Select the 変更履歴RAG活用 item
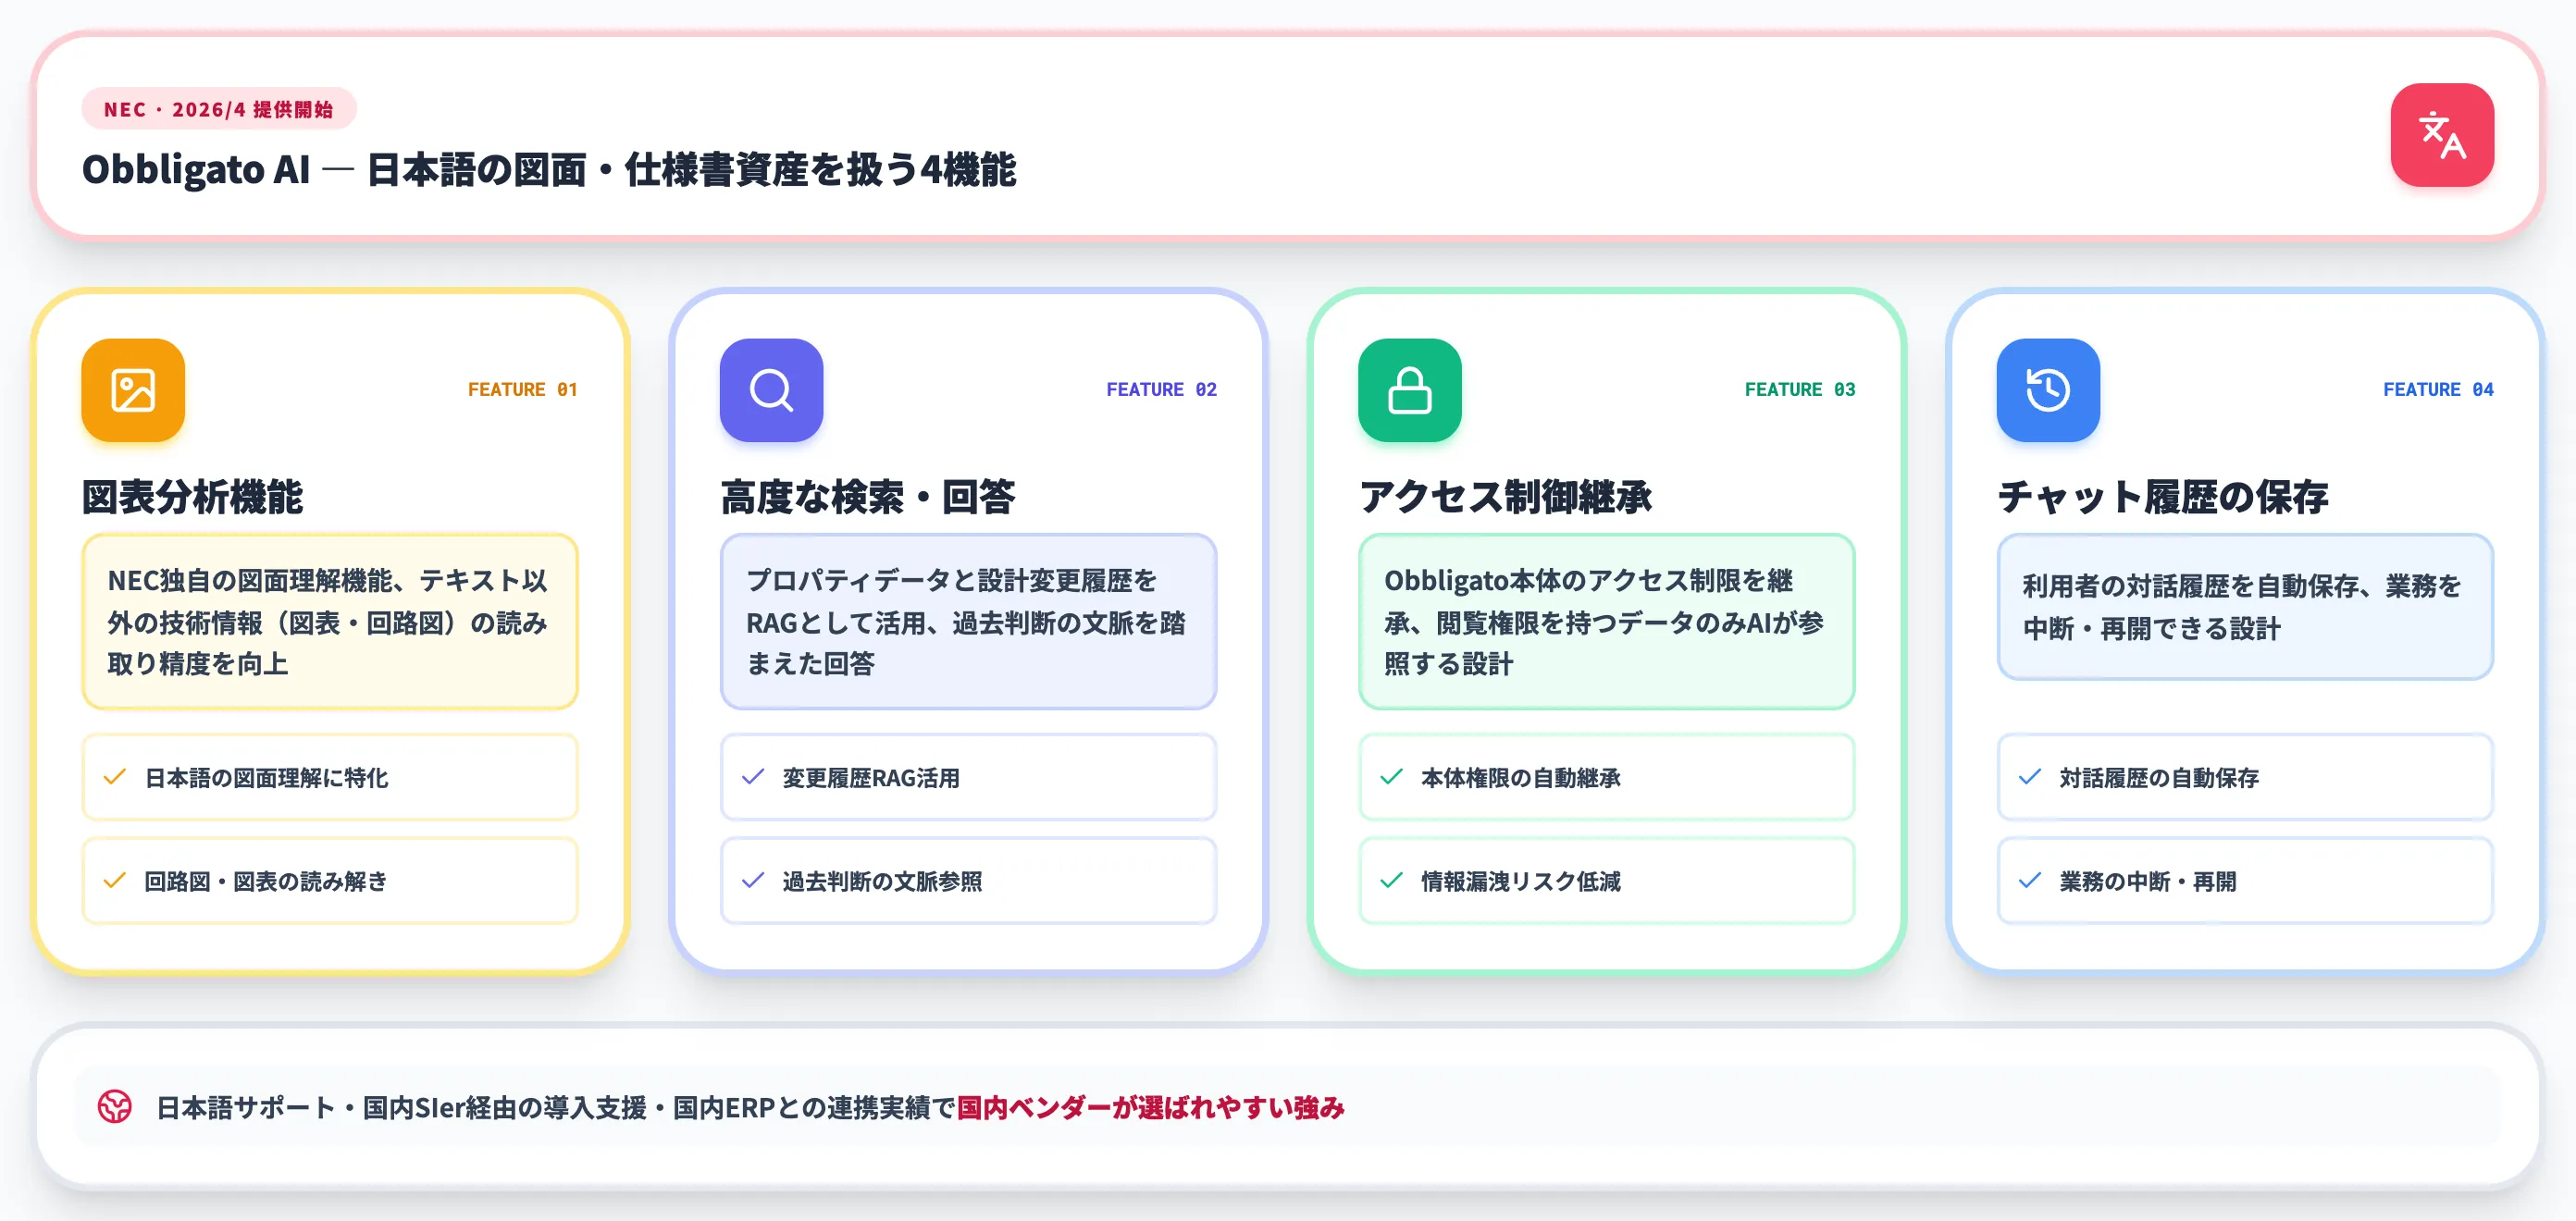This screenshot has width=2576, height=1221. (968, 777)
